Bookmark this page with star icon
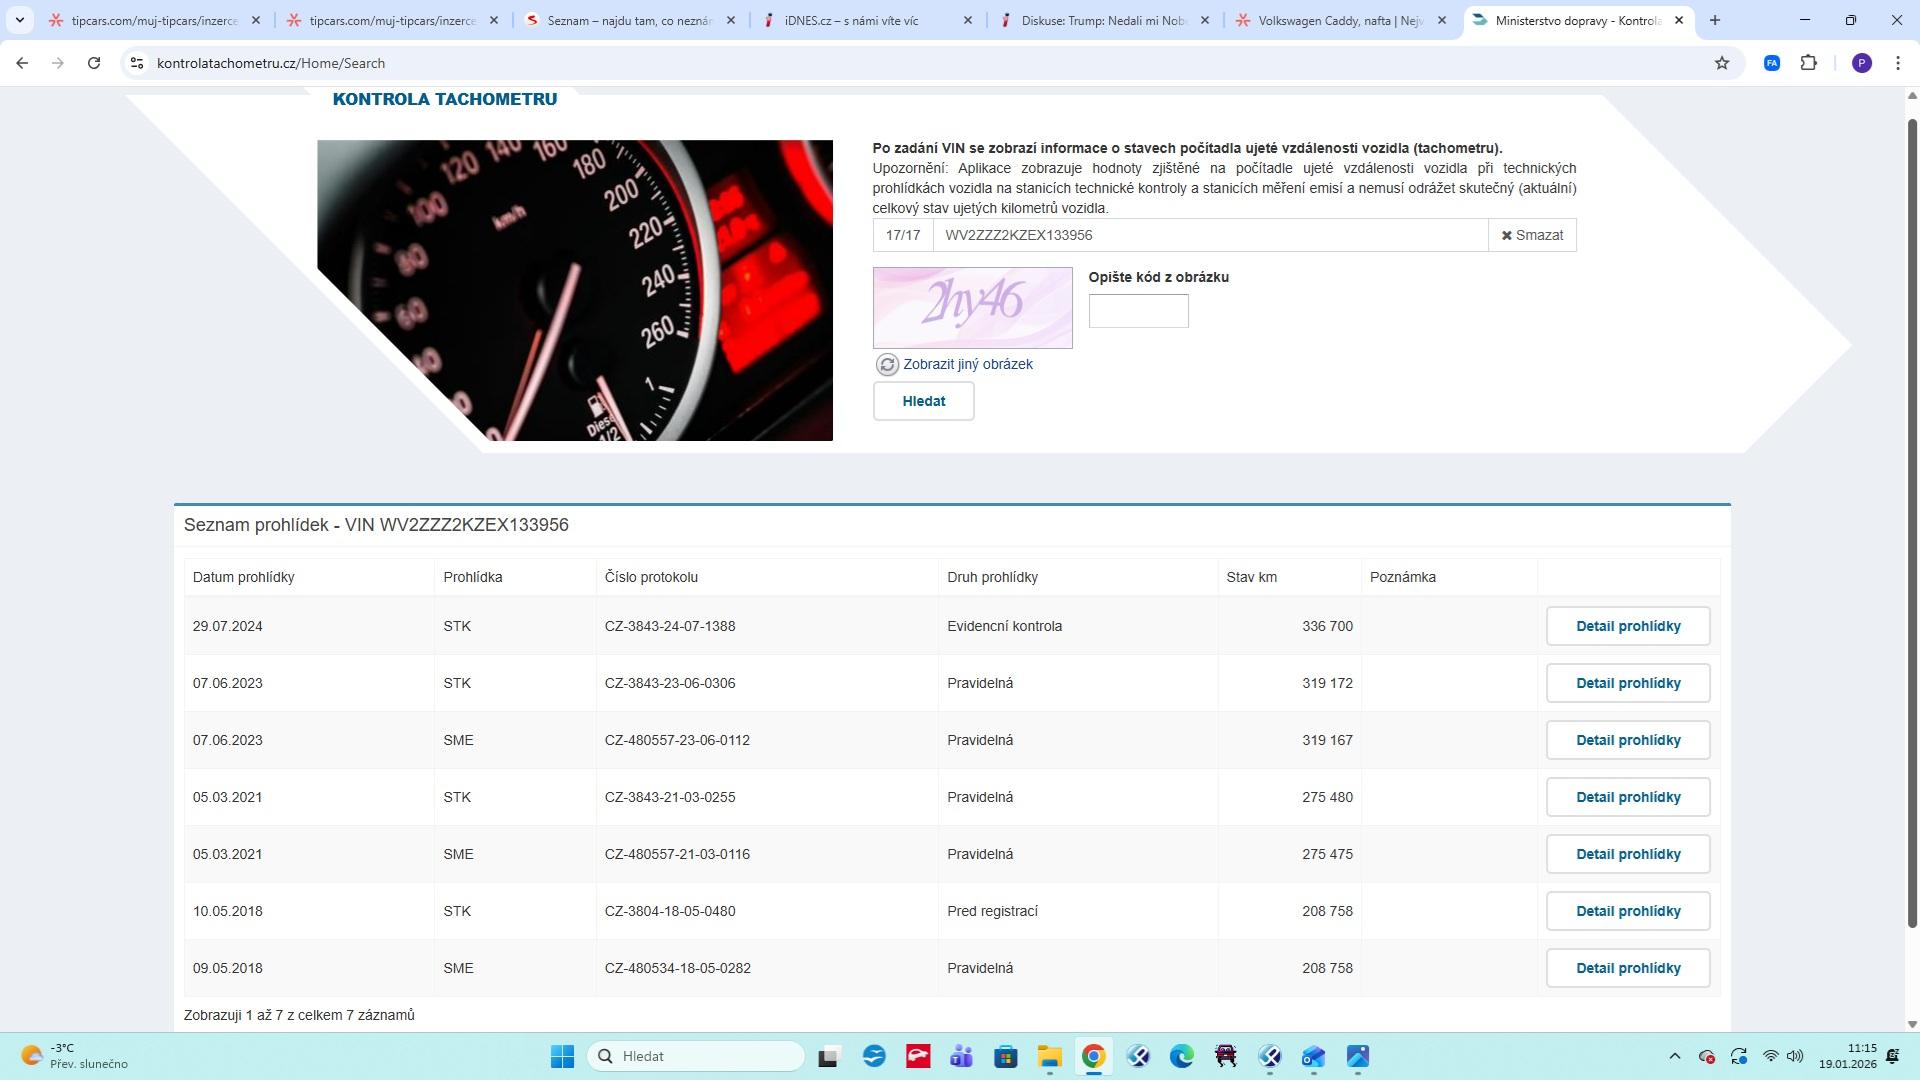This screenshot has width=1920, height=1080. tap(1722, 63)
